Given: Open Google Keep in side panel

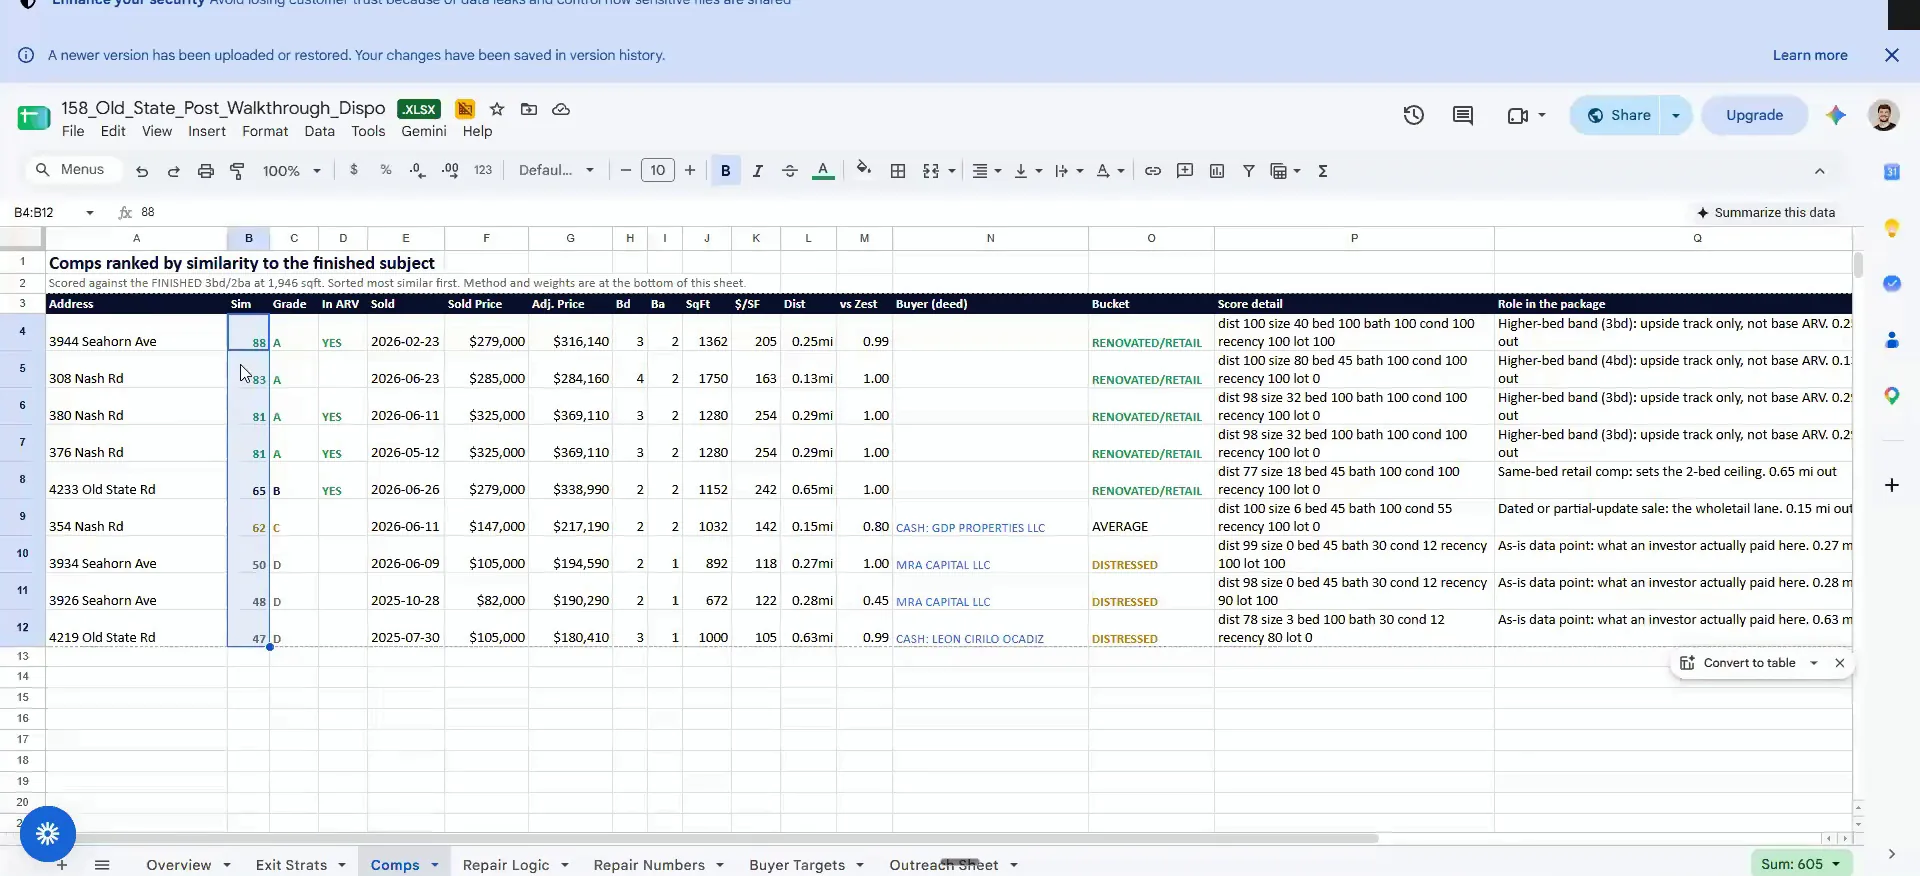Looking at the screenshot, I should click(1892, 228).
